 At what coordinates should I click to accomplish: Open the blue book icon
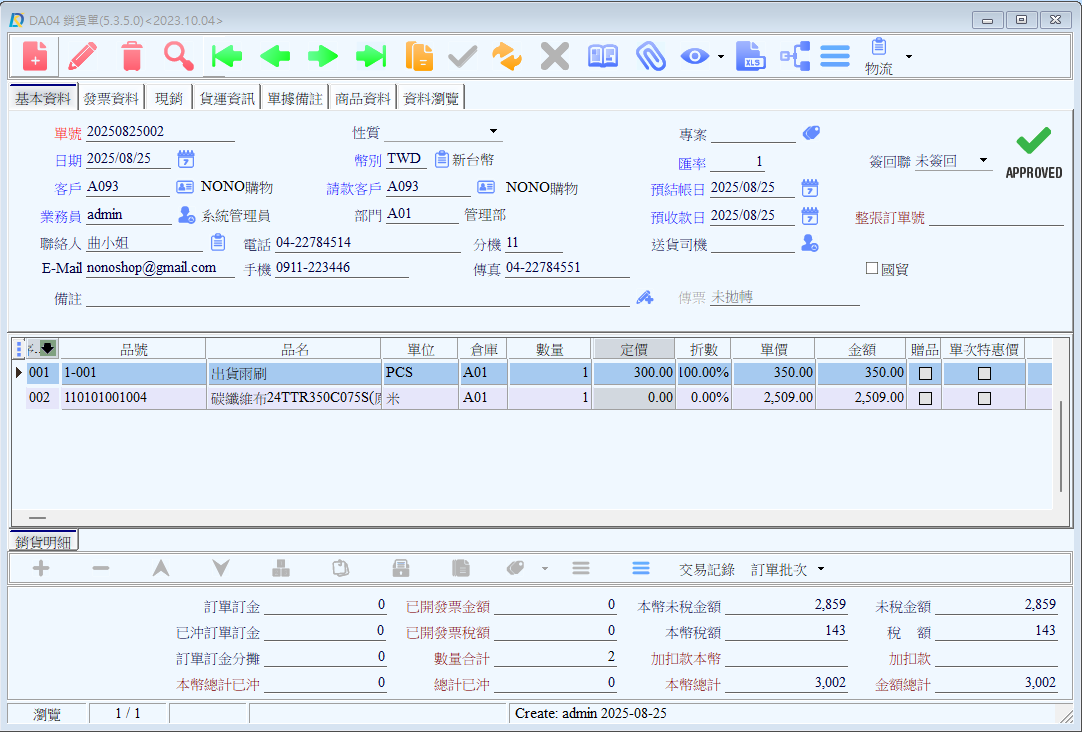[602, 56]
